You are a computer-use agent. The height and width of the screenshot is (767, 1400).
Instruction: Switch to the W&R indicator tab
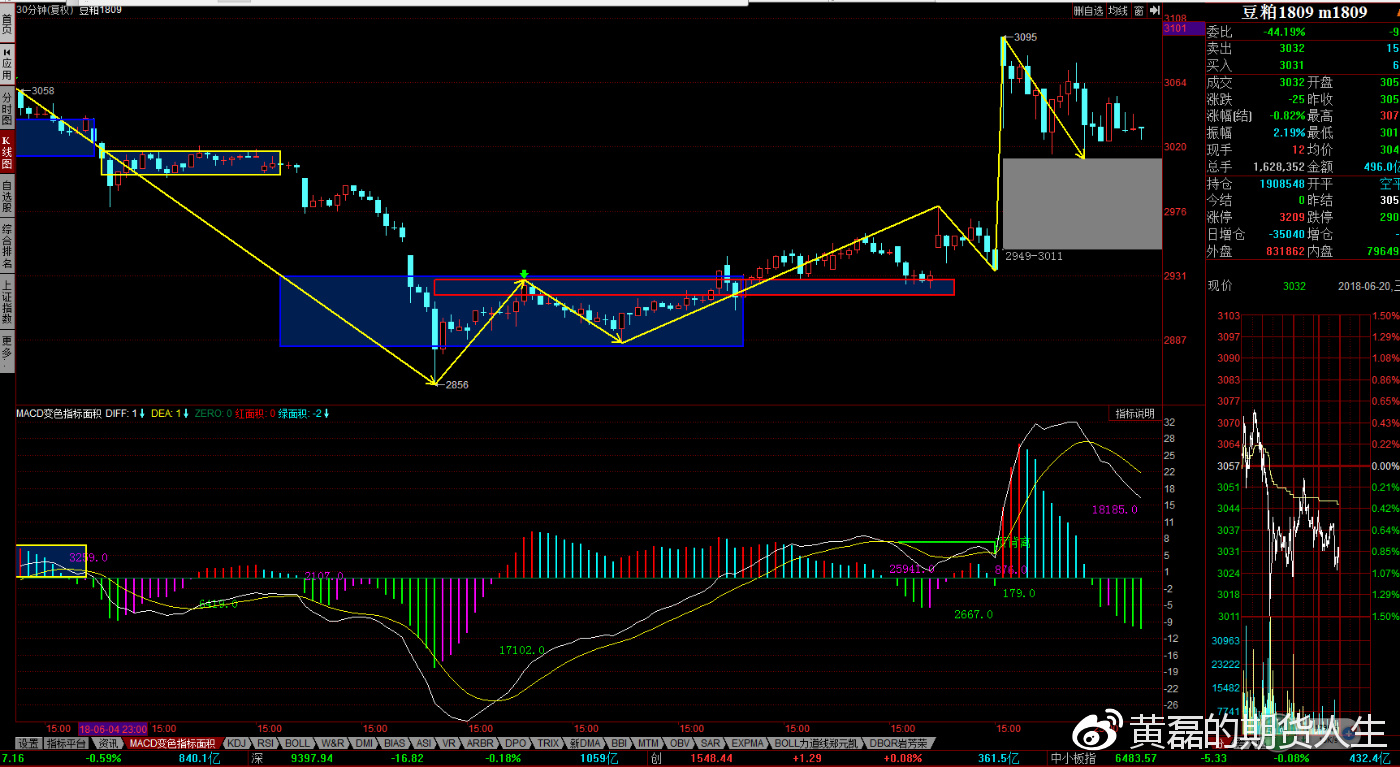click(x=333, y=743)
